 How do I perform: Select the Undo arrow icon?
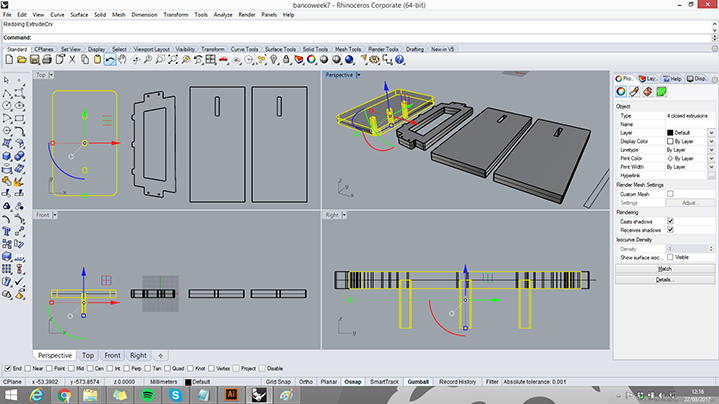pos(110,60)
